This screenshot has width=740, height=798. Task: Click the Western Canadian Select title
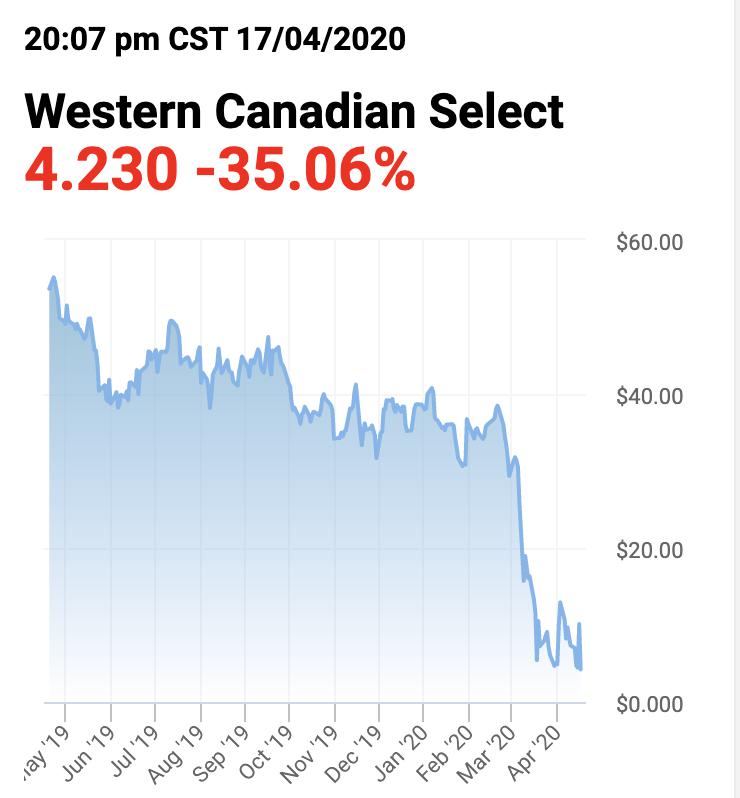294,111
